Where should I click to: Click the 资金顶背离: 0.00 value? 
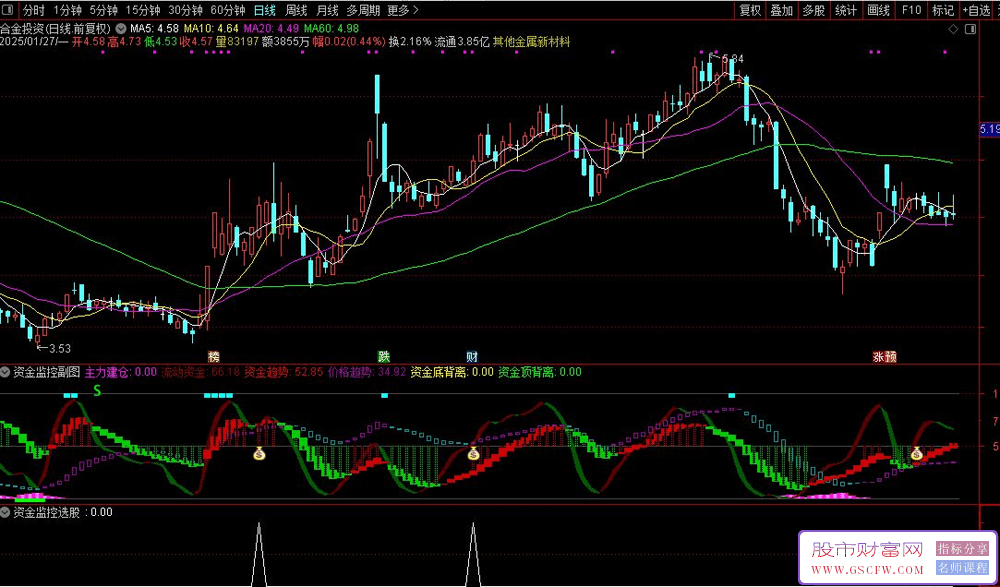point(540,371)
